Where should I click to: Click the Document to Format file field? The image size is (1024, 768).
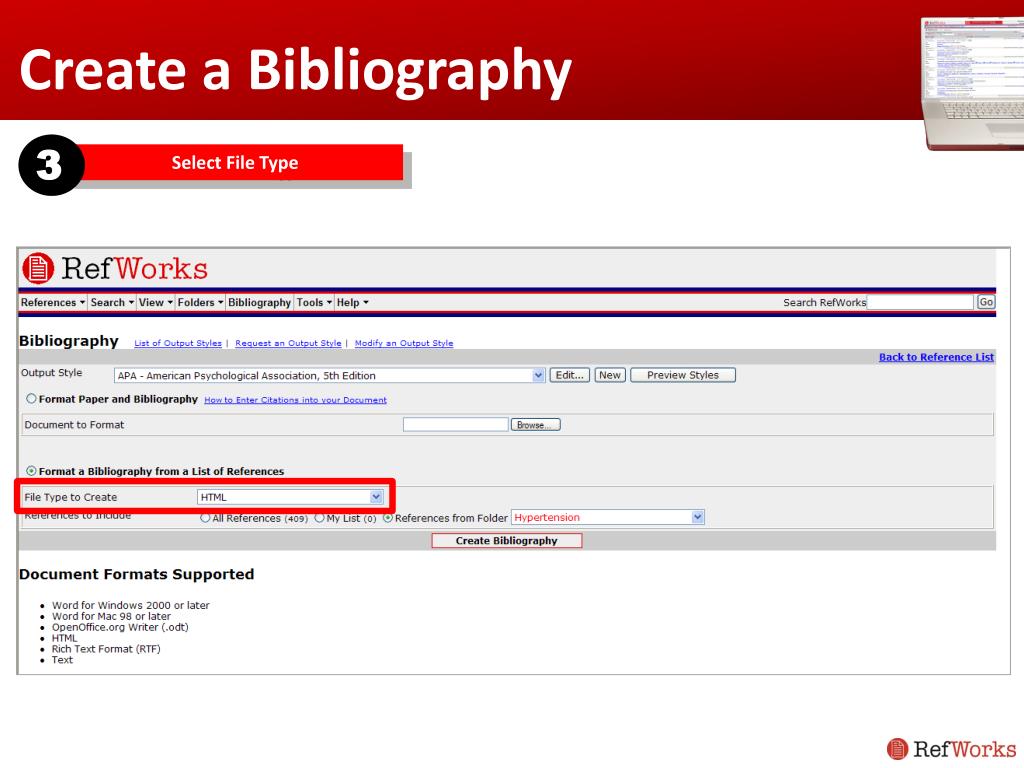(x=455, y=424)
